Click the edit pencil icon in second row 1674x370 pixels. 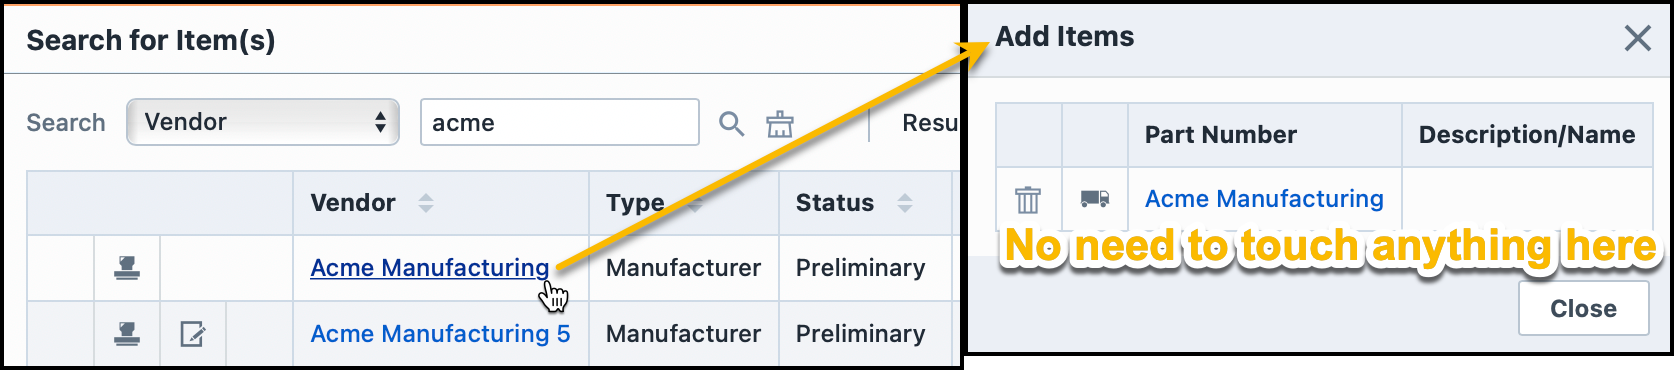point(193,333)
